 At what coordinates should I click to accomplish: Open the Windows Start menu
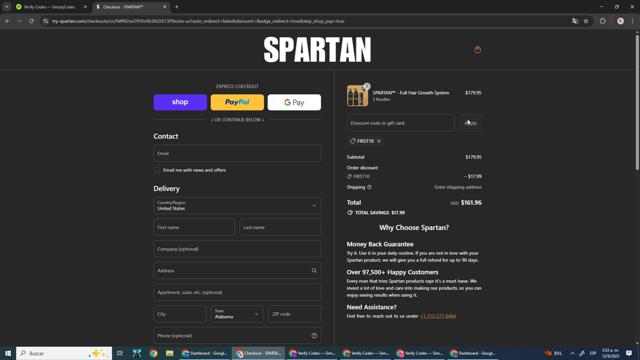tap(8, 353)
